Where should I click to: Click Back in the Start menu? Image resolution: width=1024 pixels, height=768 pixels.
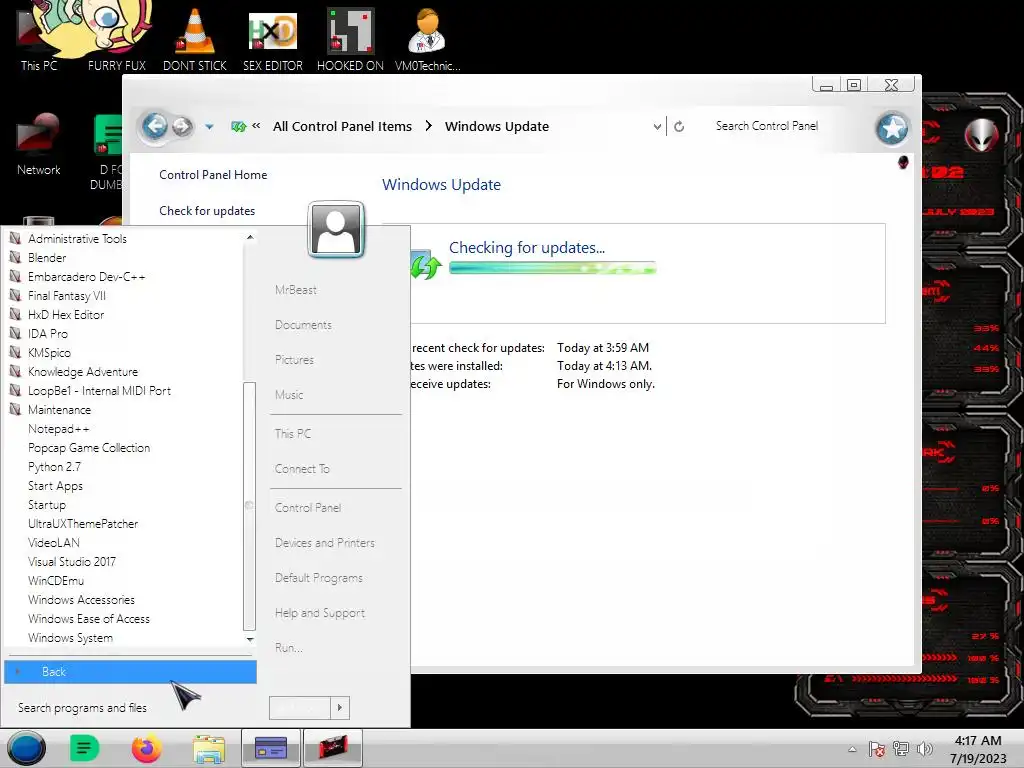130,671
